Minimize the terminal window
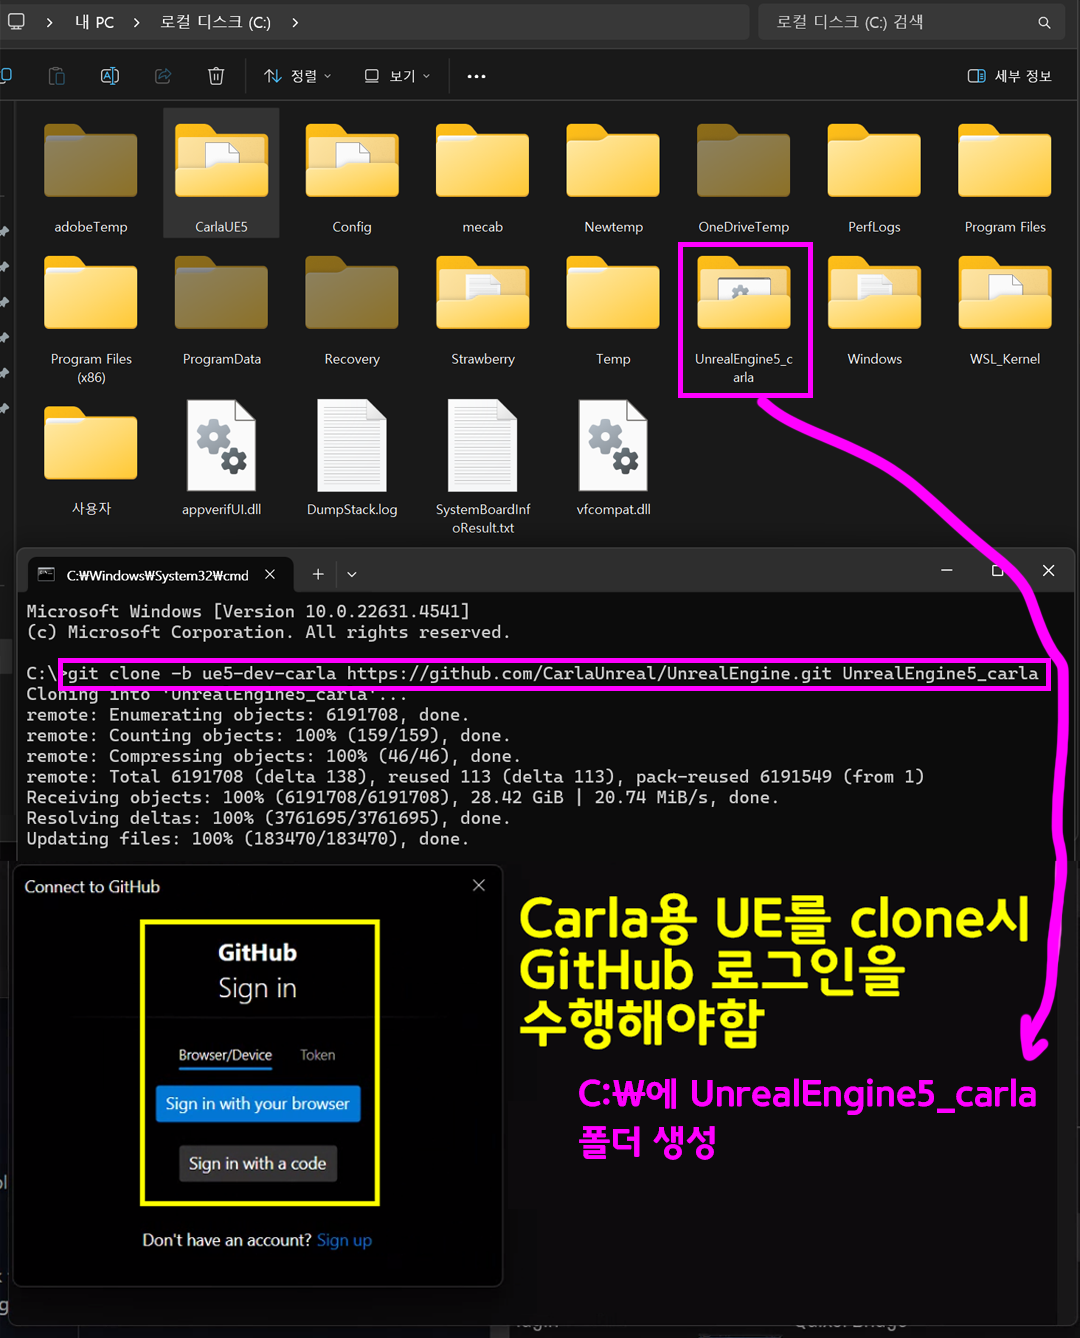 [946, 570]
